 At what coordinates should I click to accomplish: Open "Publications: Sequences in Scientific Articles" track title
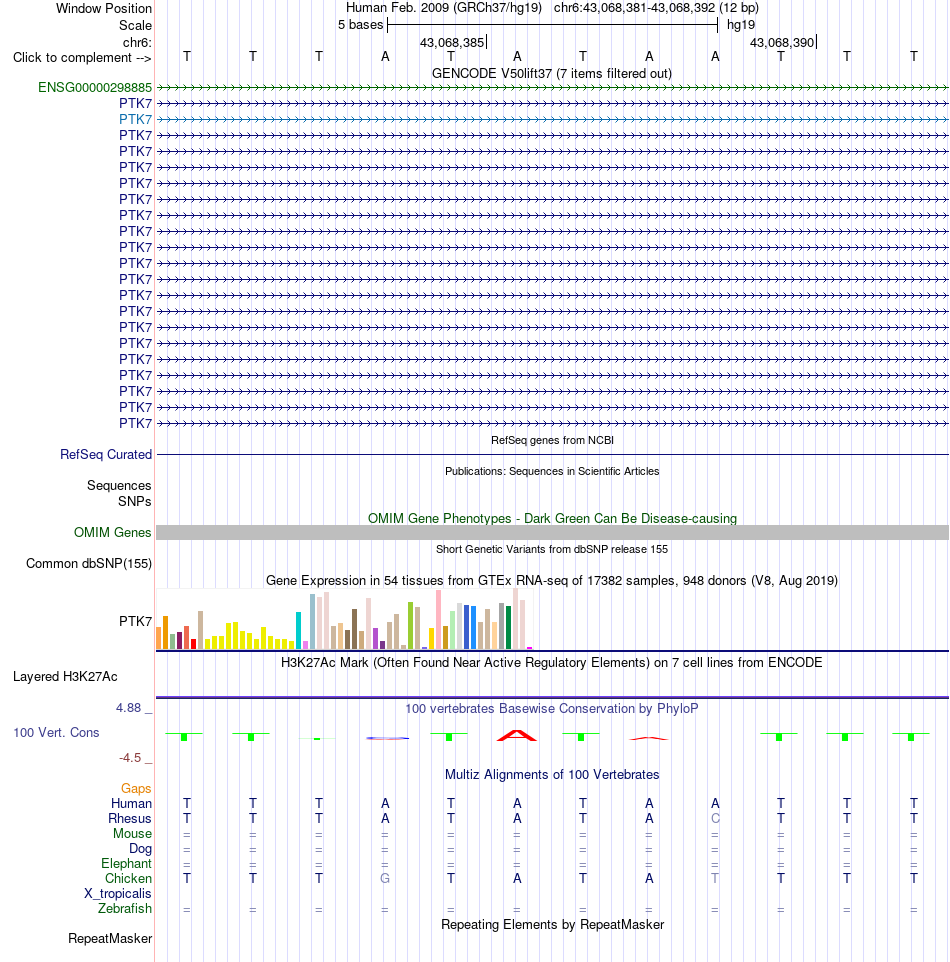click(552, 471)
